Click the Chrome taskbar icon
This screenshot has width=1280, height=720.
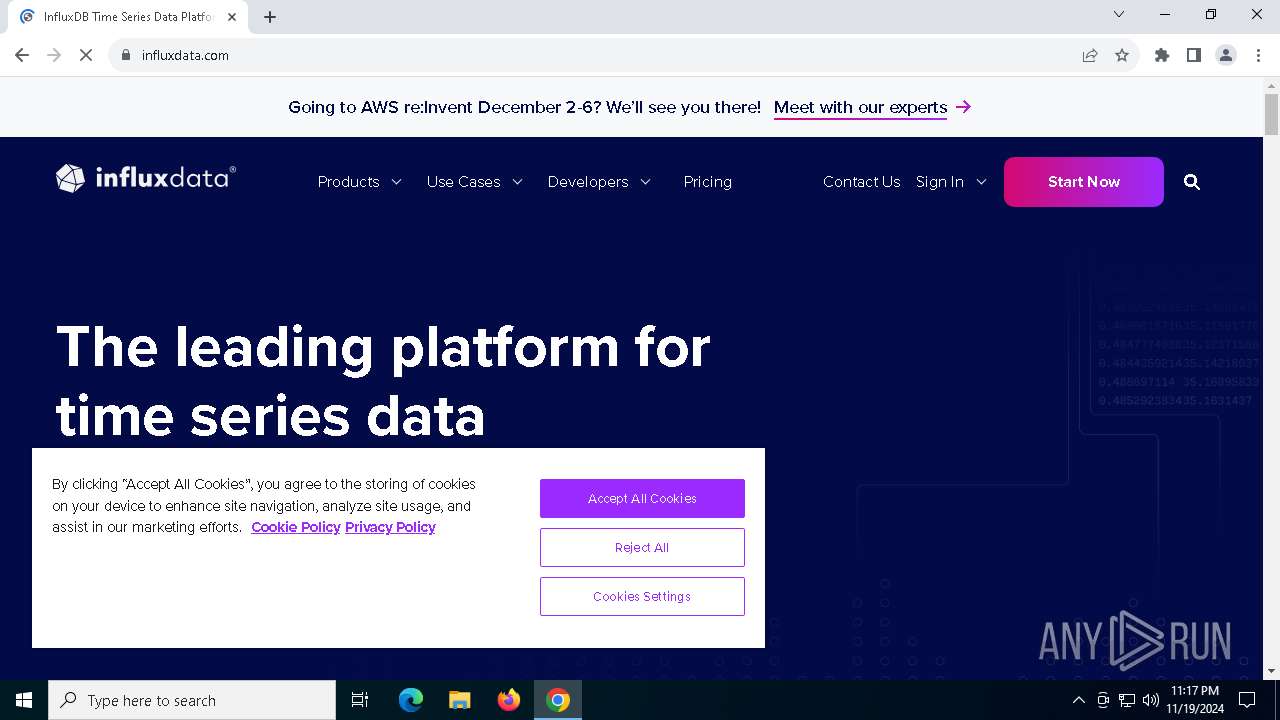click(558, 700)
